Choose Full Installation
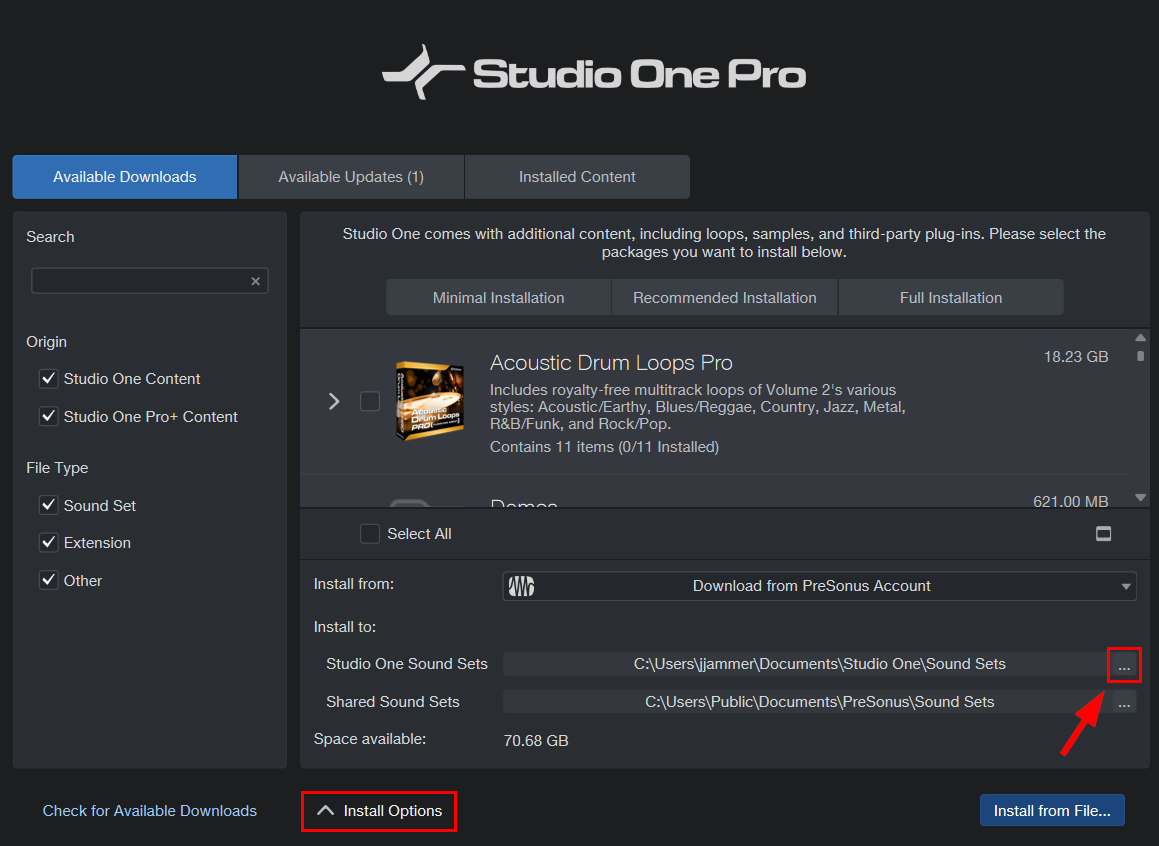Screen dimensions: 1159x846 tap(951, 298)
